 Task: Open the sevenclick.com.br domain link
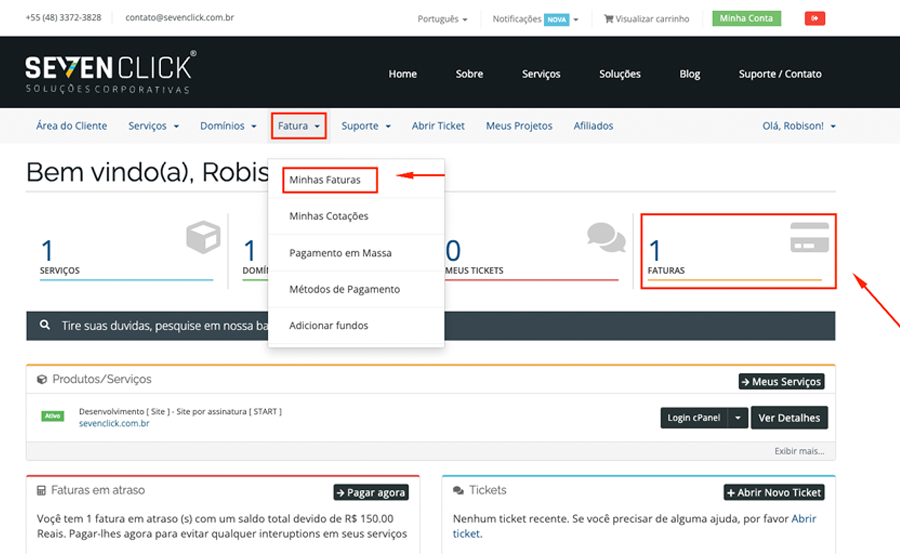[x=114, y=424]
